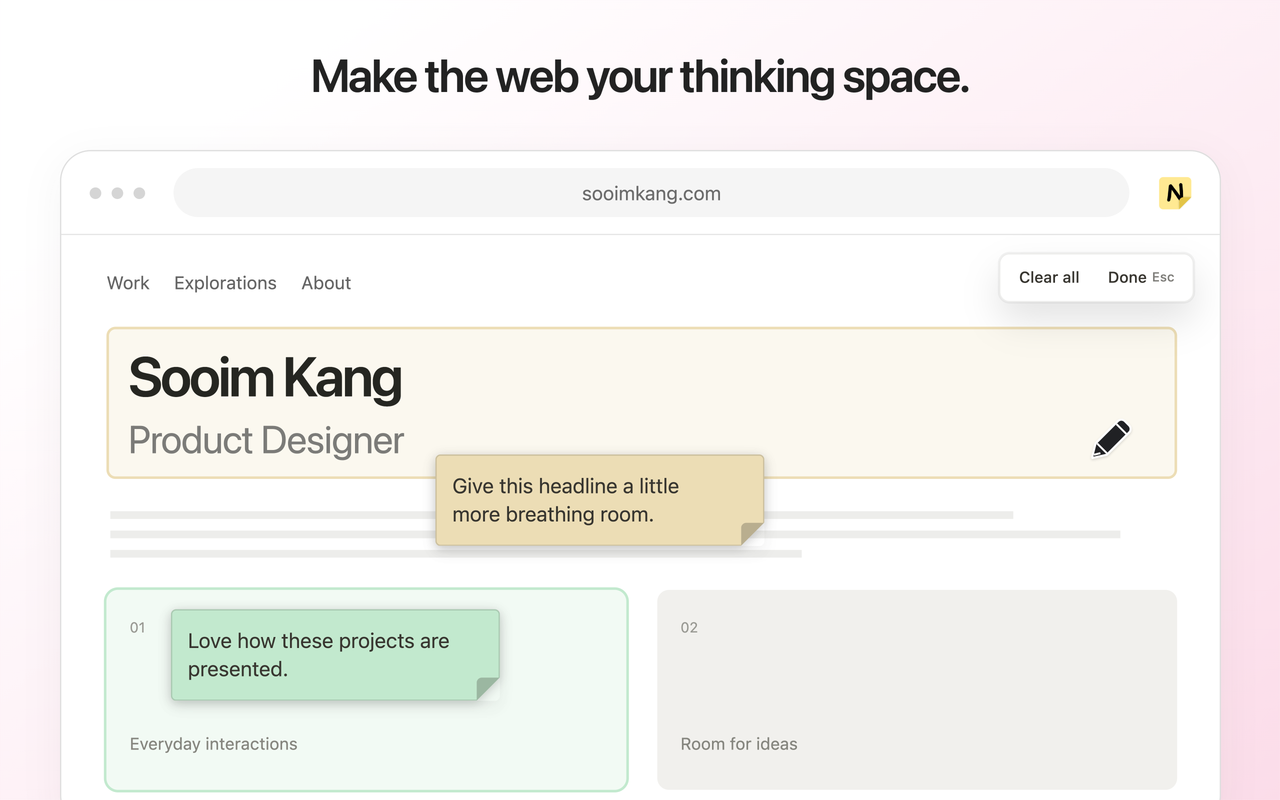Image resolution: width=1280 pixels, height=800 pixels.
Task: Open the "Everyday interactions" project card
Action: (x=366, y=690)
